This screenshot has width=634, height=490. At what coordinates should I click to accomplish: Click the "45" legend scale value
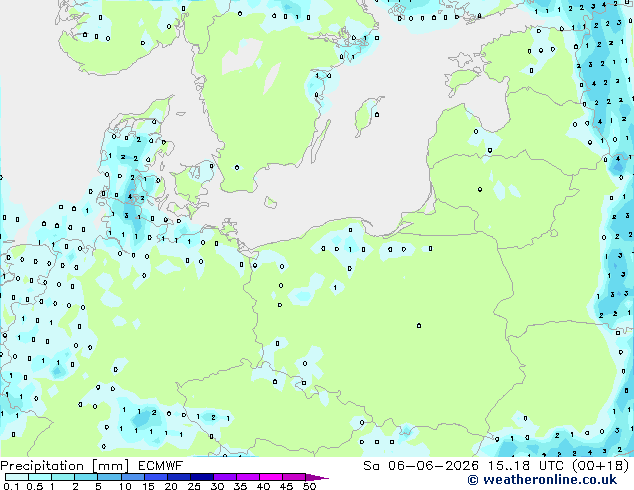[286, 486]
